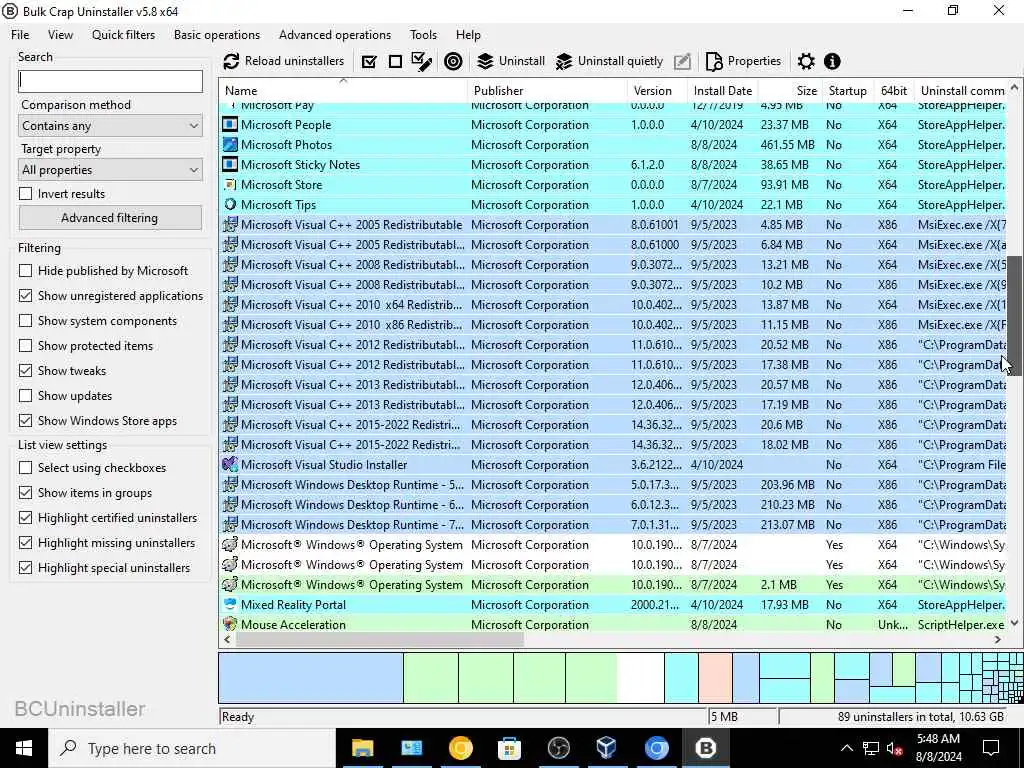This screenshot has width=1024, height=768.
Task: Click the Reload uninstallers refresh icon
Action: tap(231, 61)
